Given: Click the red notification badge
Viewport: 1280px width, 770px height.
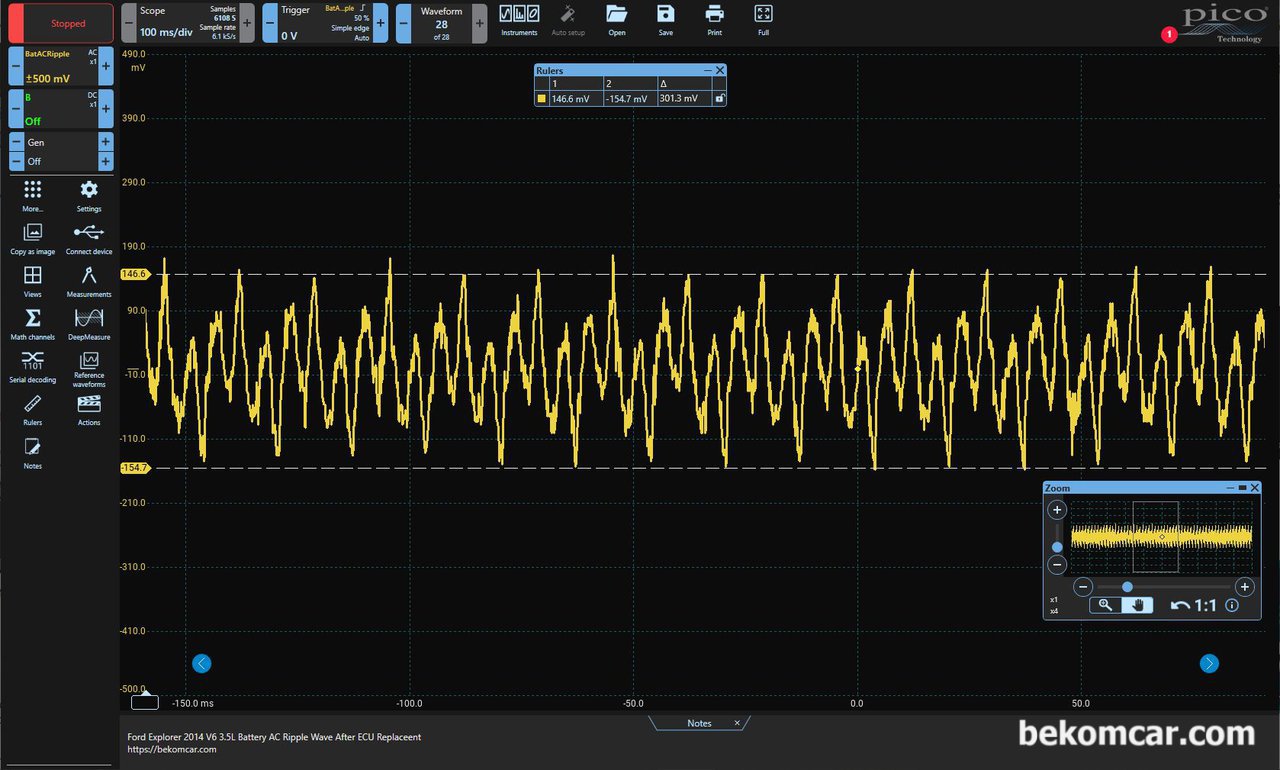Looking at the screenshot, I should 1168,35.
